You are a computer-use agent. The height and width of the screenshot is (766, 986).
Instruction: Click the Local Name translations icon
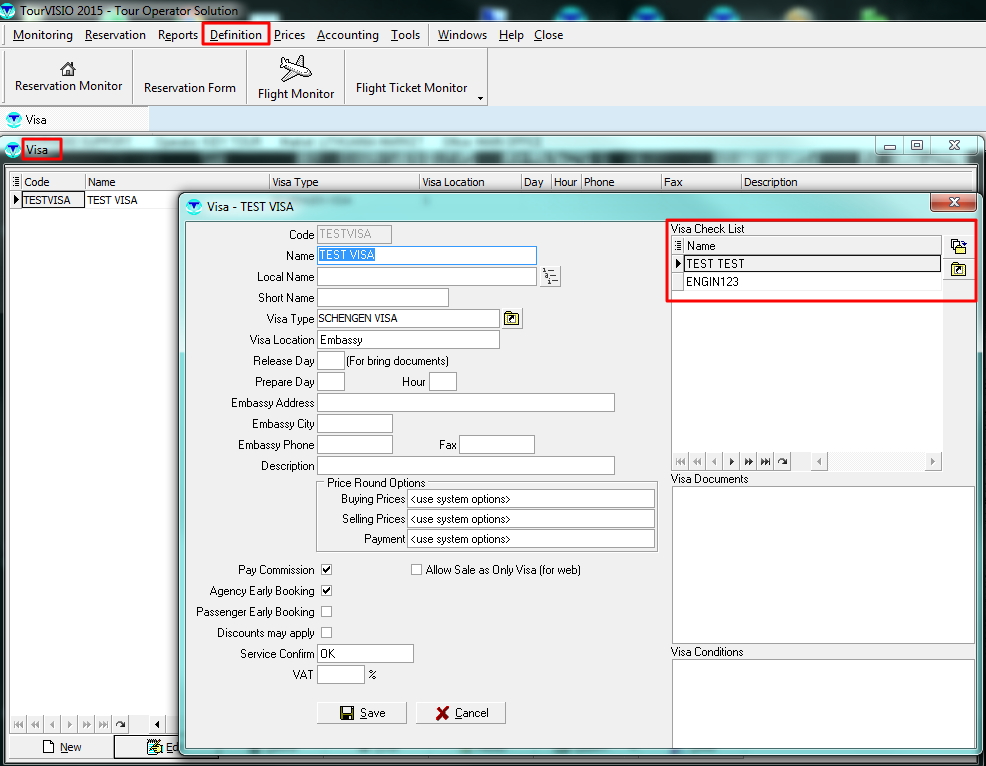pyautogui.click(x=550, y=277)
